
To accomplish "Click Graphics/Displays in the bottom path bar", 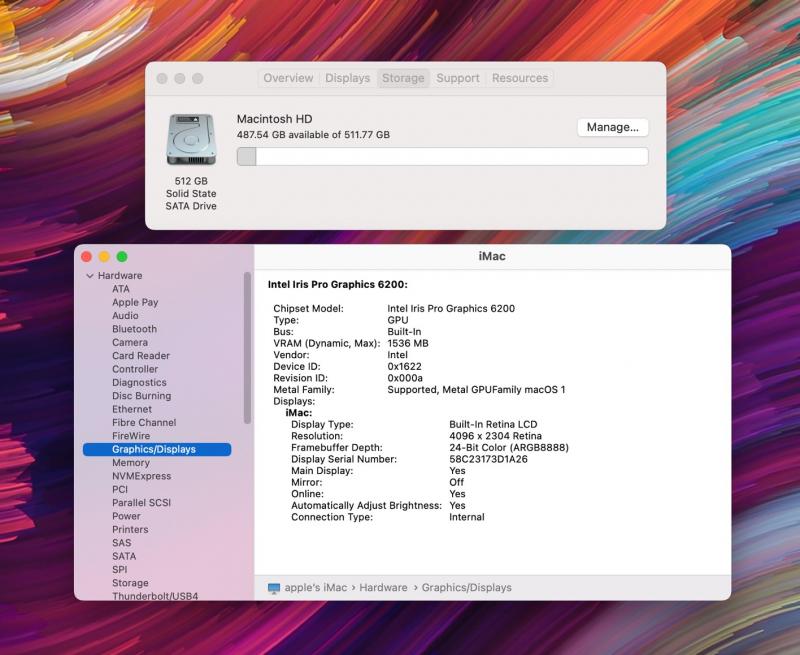I will 466,588.
